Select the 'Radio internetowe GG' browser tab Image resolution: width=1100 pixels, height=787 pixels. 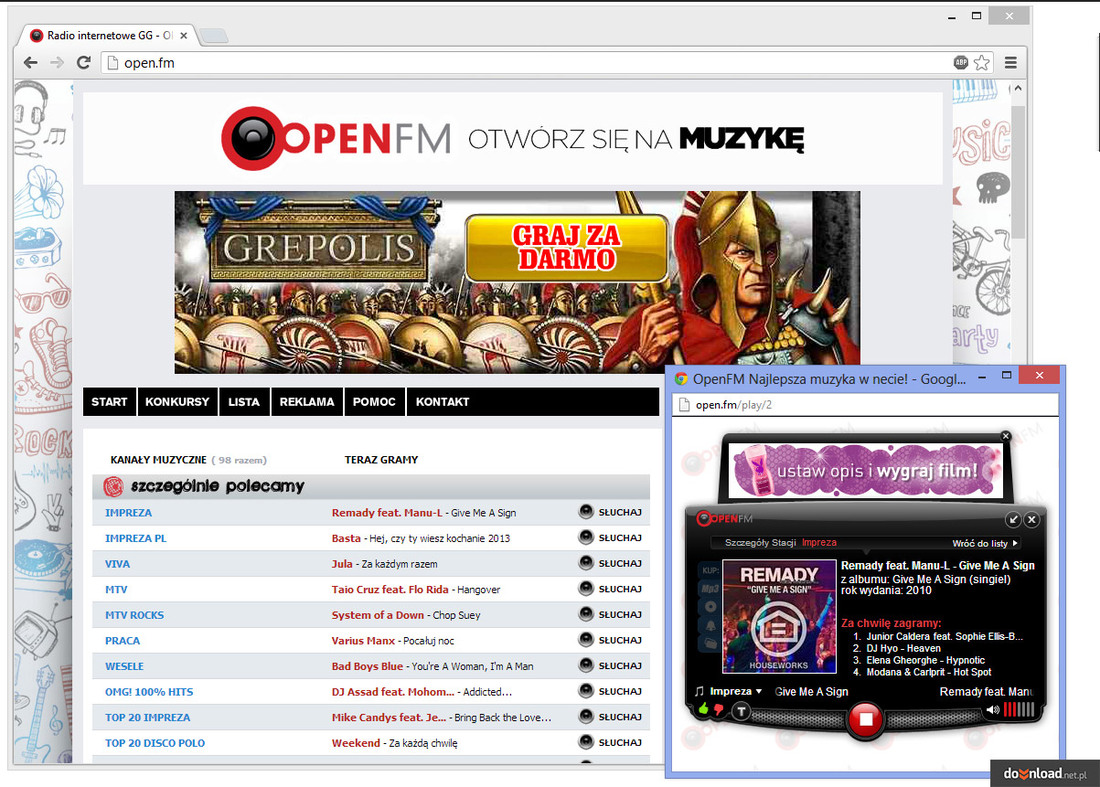tap(109, 35)
